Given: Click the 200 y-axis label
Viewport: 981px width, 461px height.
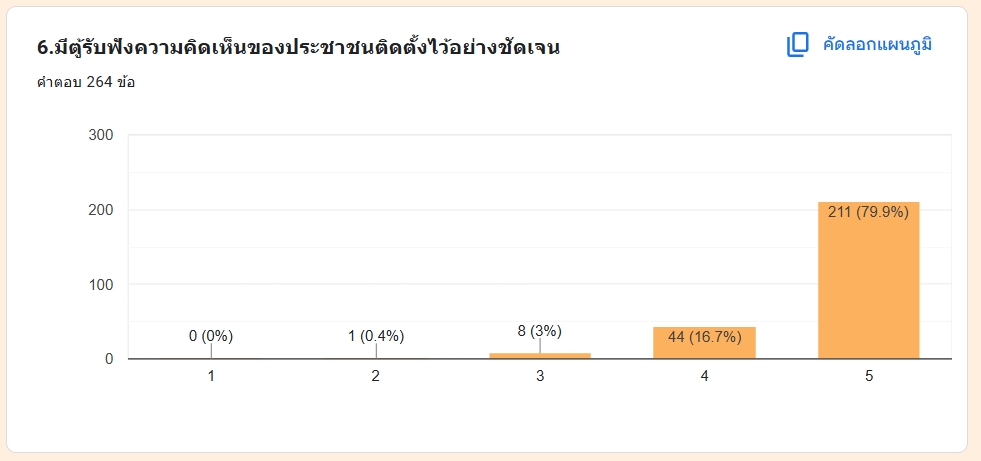Looking at the screenshot, I should (100, 210).
